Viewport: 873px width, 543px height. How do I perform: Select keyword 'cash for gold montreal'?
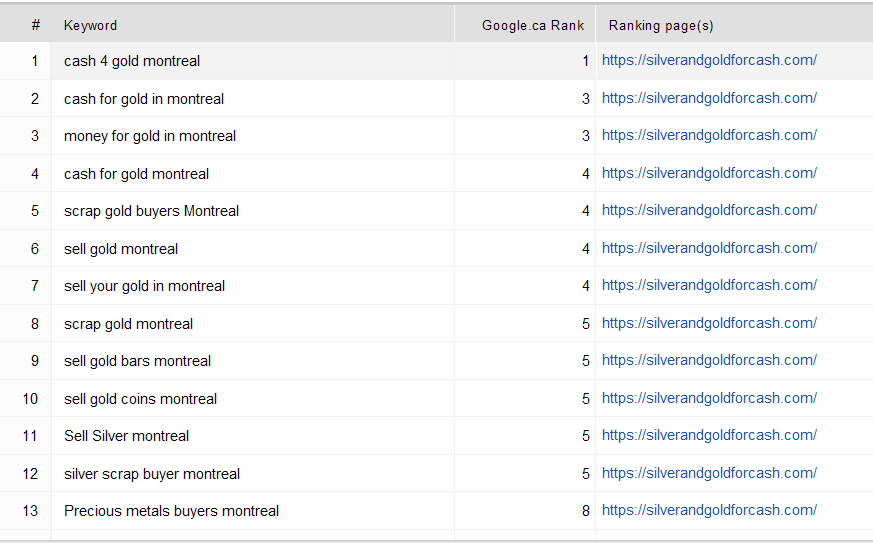(x=136, y=174)
